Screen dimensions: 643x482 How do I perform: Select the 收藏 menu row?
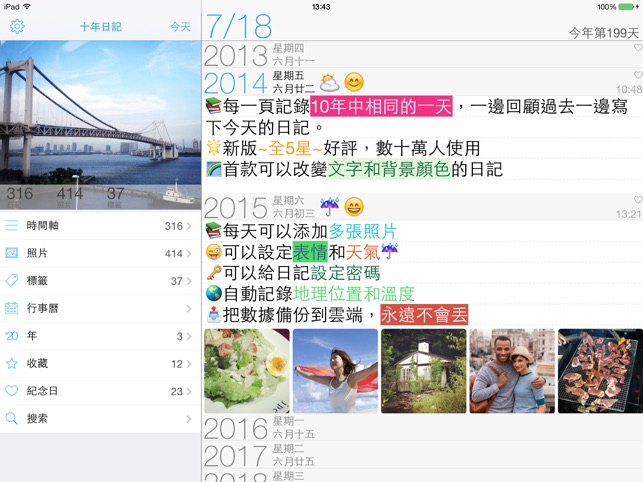coord(100,363)
